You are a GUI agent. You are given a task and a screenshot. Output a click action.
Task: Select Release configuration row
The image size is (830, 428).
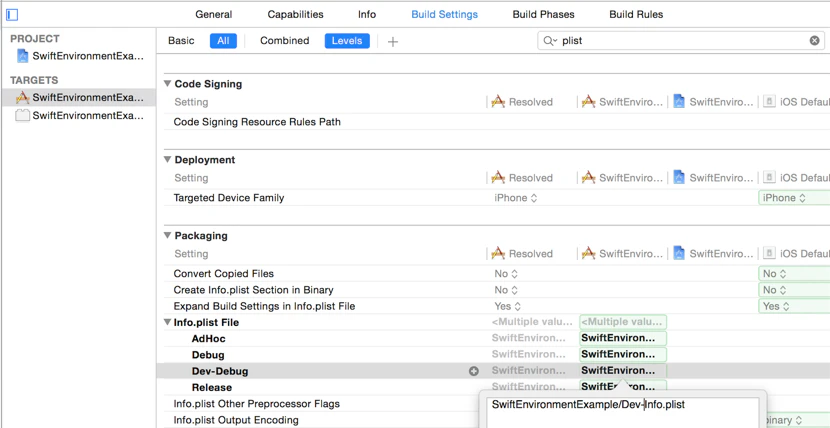click(212, 387)
